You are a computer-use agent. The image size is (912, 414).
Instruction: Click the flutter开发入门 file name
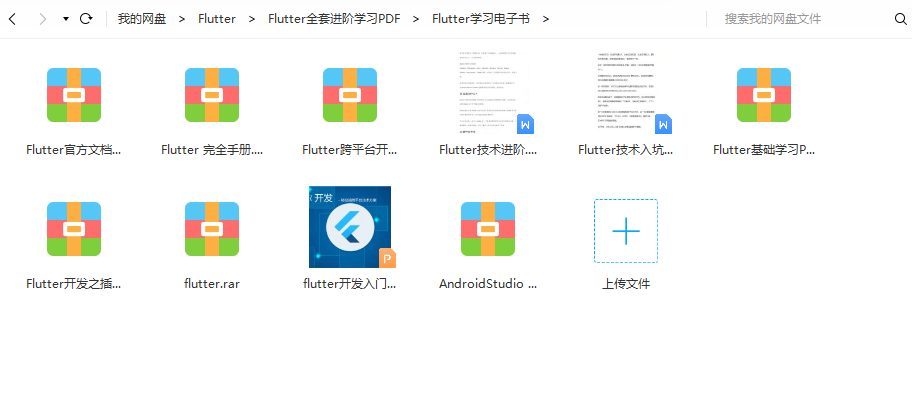[350, 284]
